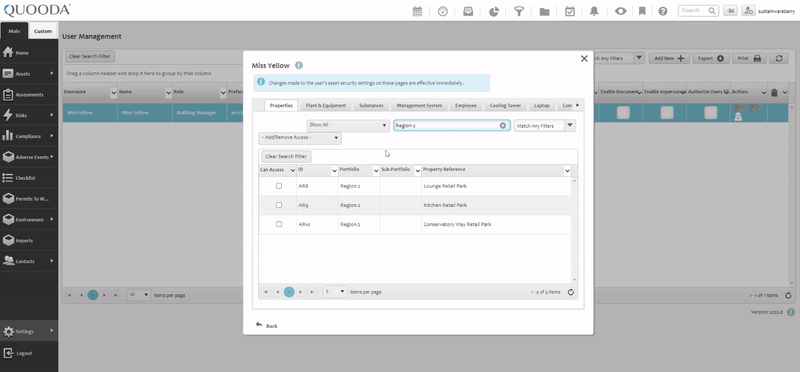
Task: Switch to the Plant & Equipment tab
Action: tap(326, 106)
